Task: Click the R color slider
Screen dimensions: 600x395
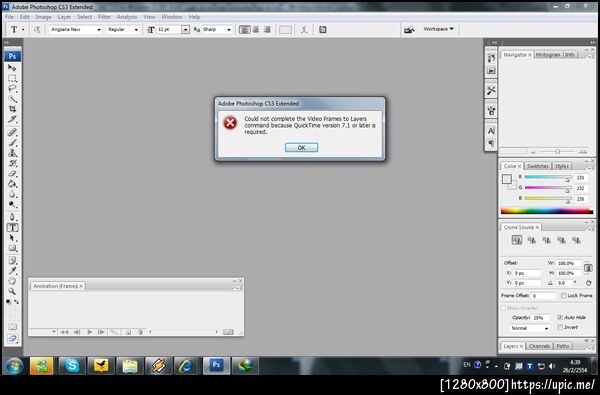Action: point(548,178)
